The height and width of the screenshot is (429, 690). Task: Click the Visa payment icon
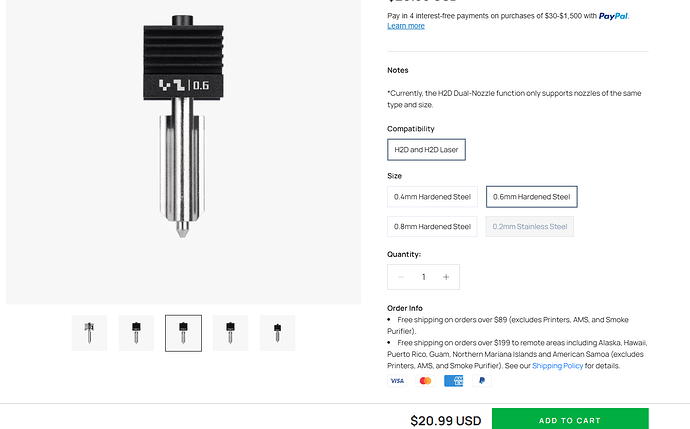[x=397, y=381]
